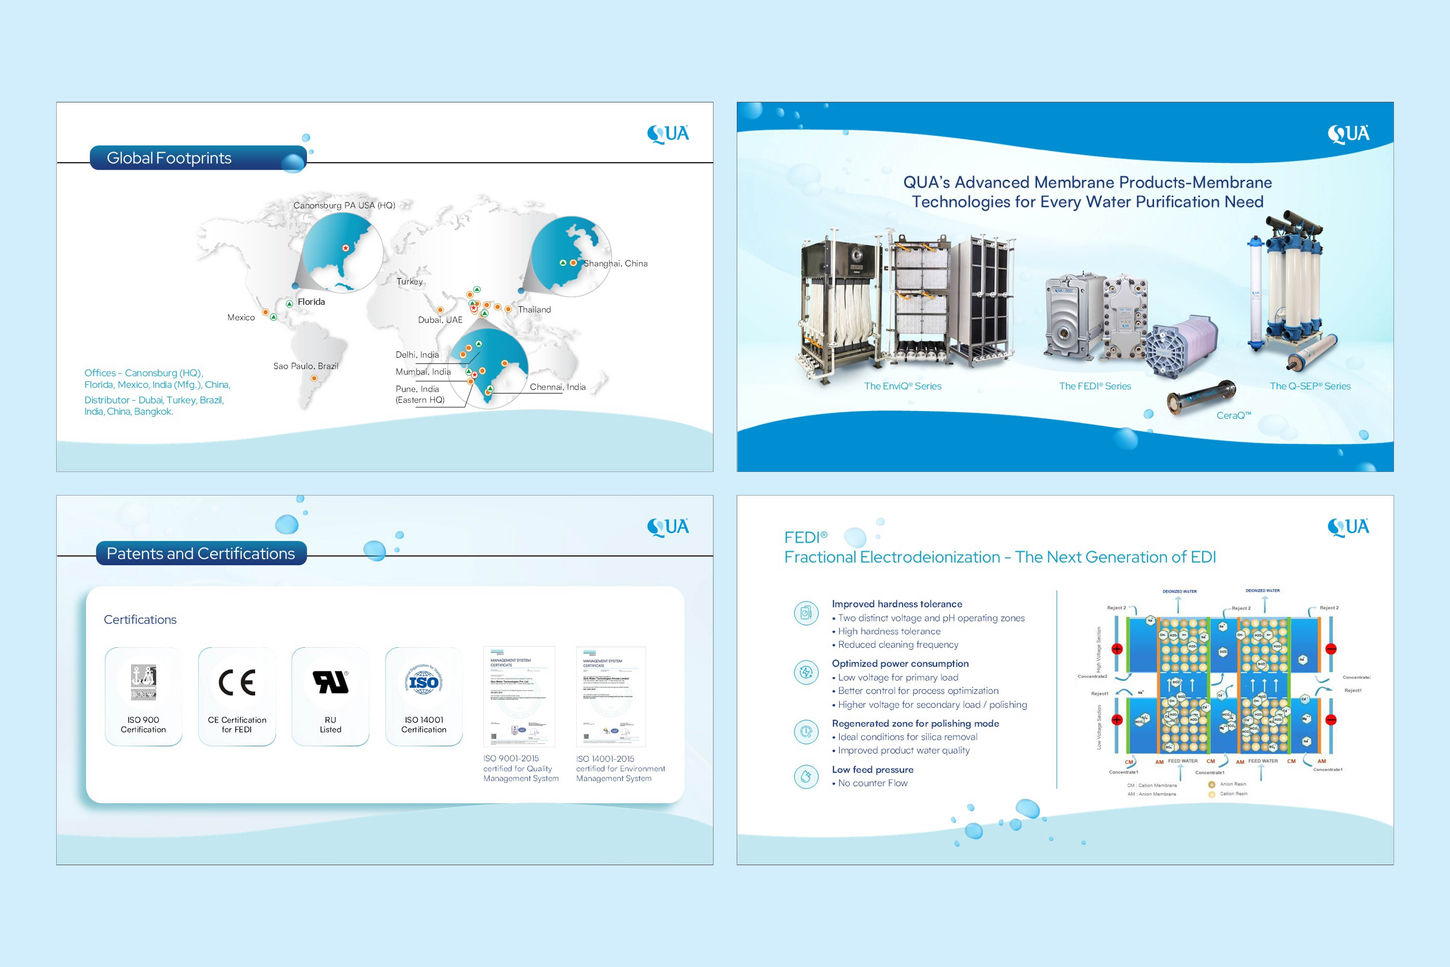Click the Florida map label
This screenshot has height=967, width=1450.
311,302
